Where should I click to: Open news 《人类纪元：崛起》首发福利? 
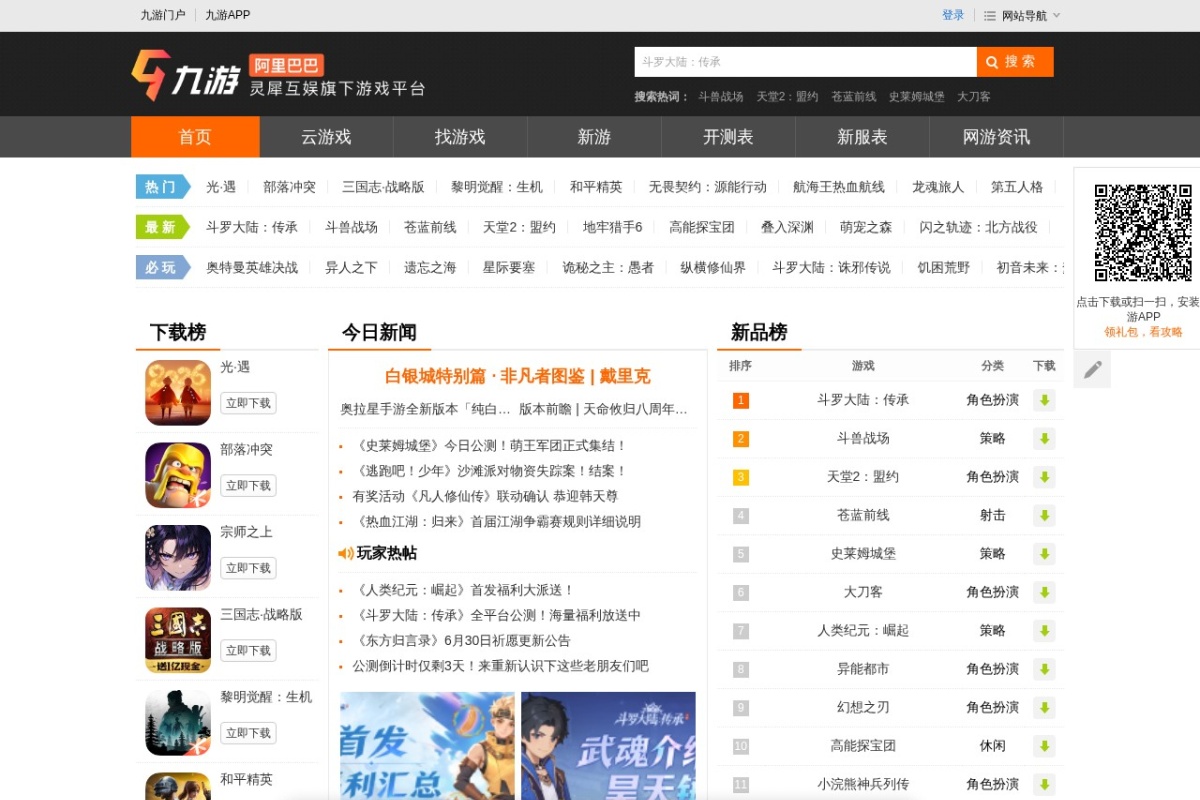[x=464, y=591]
